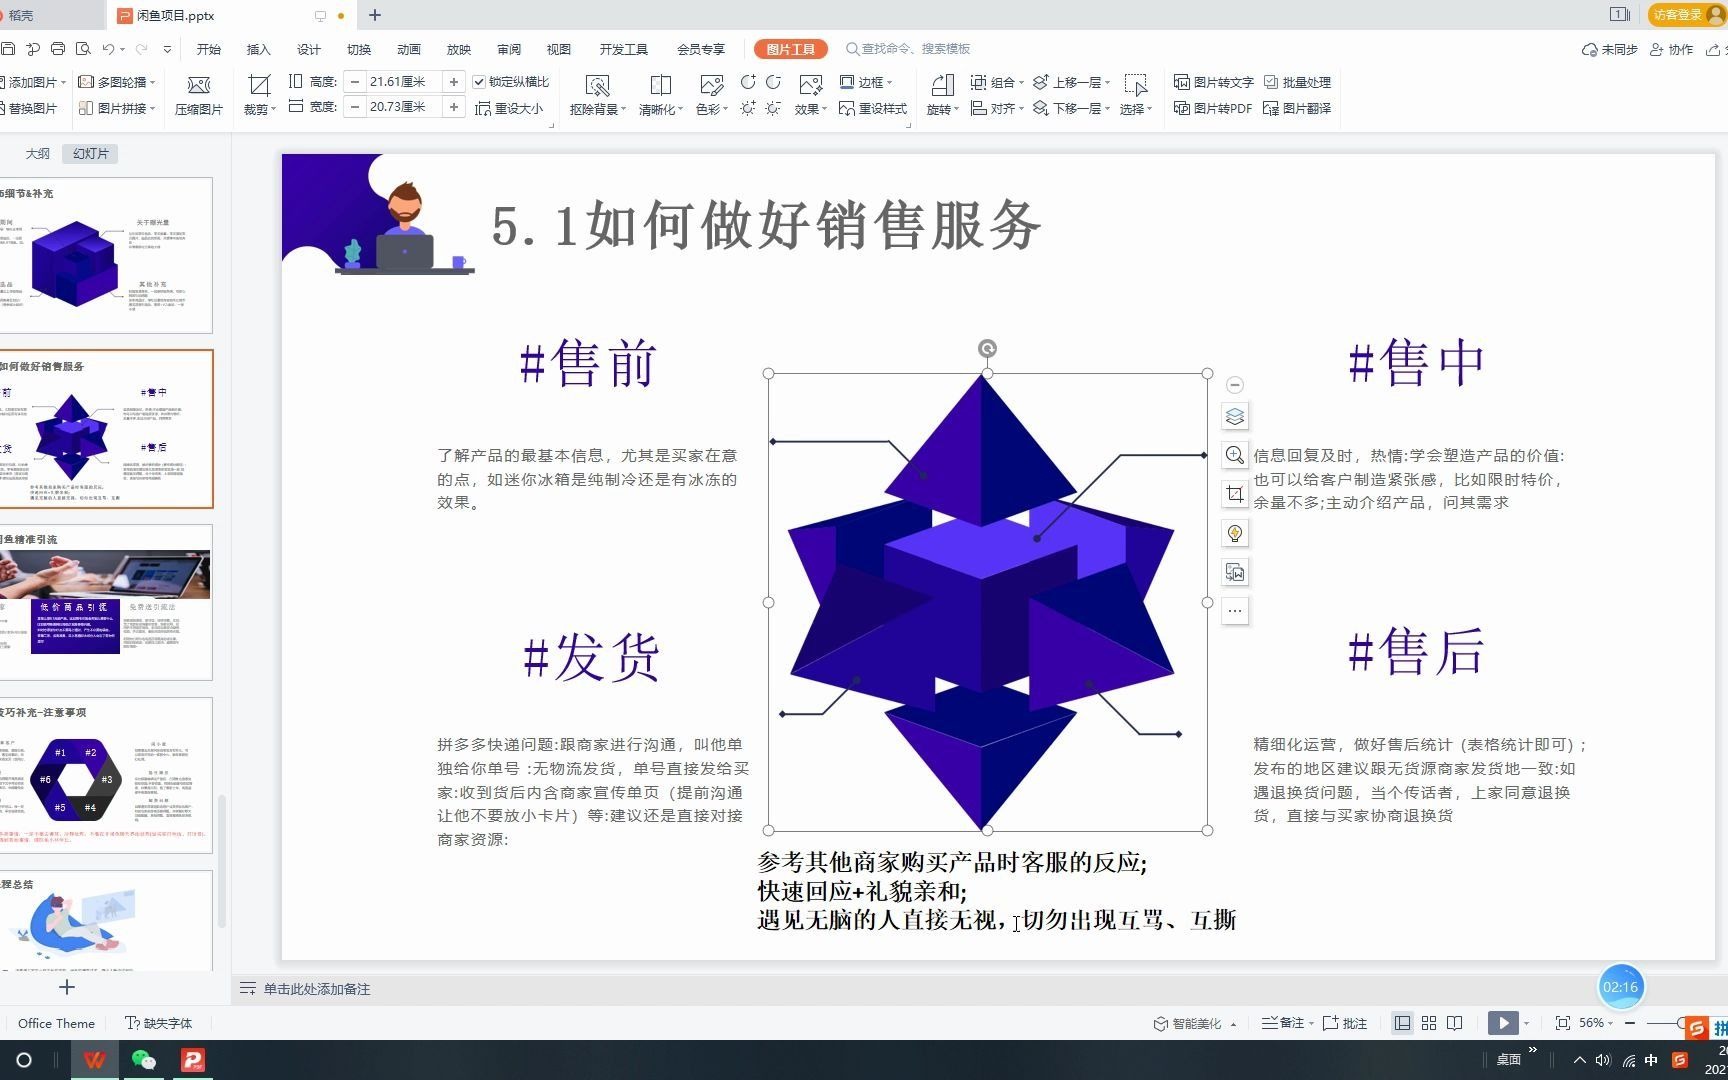The width and height of the screenshot is (1728, 1080).
Task: Select the slide thumbnail with hexagon diagram
Action: (106, 775)
